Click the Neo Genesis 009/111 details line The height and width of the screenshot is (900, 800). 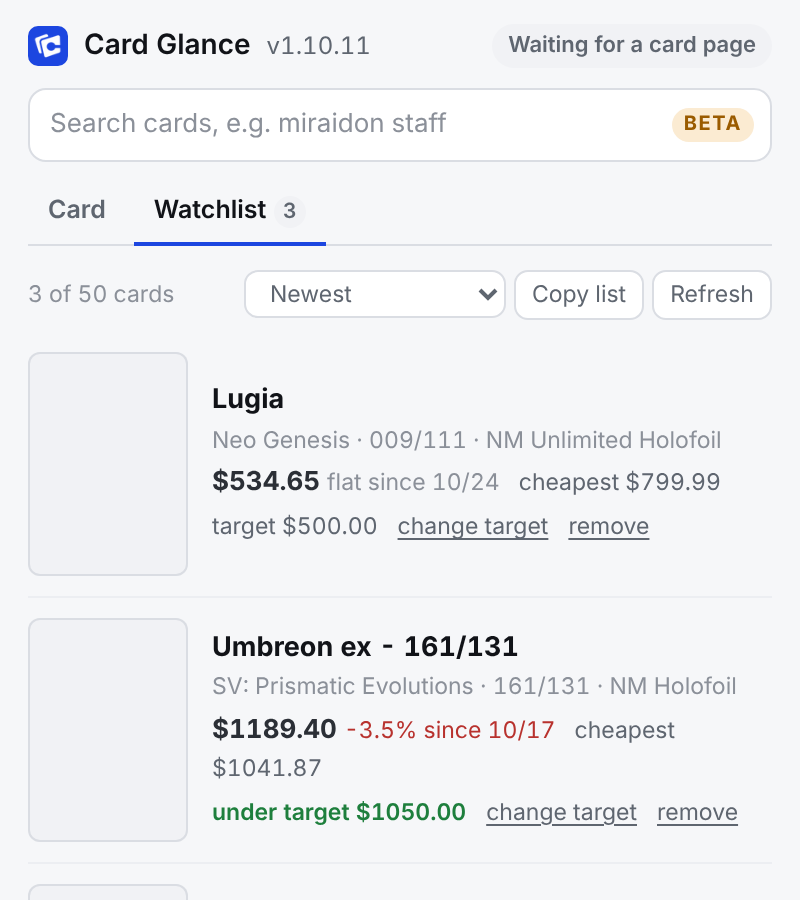tap(467, 440)
